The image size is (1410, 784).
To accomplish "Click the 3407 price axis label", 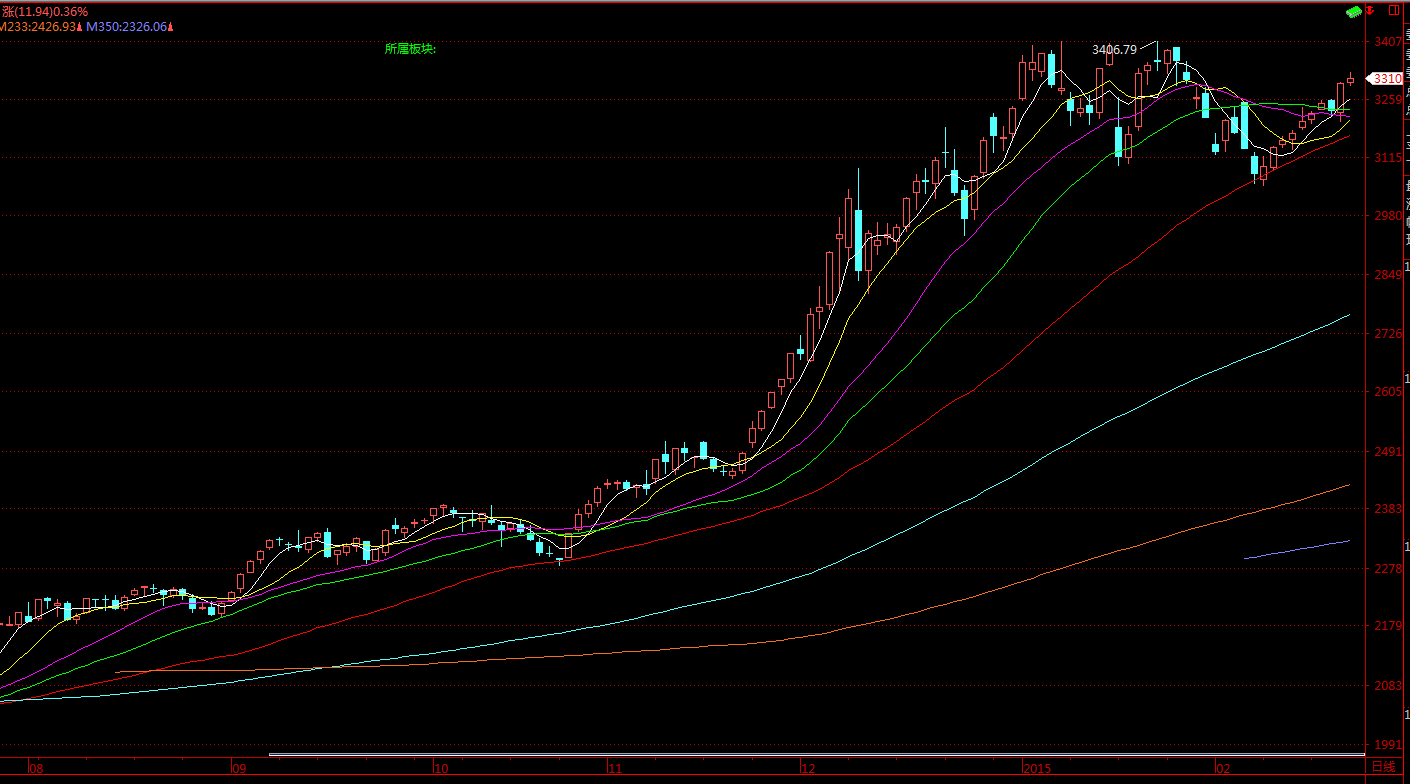I will (x=1387, y=42).
